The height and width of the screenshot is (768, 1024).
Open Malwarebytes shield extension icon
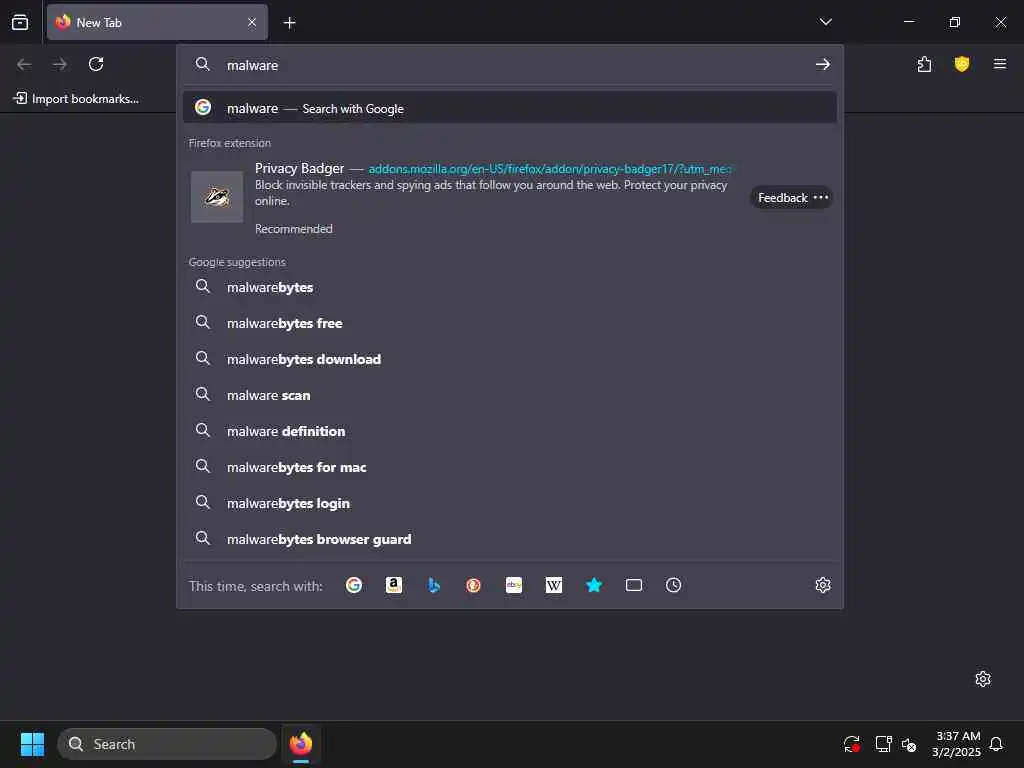(x=961, y=64)
